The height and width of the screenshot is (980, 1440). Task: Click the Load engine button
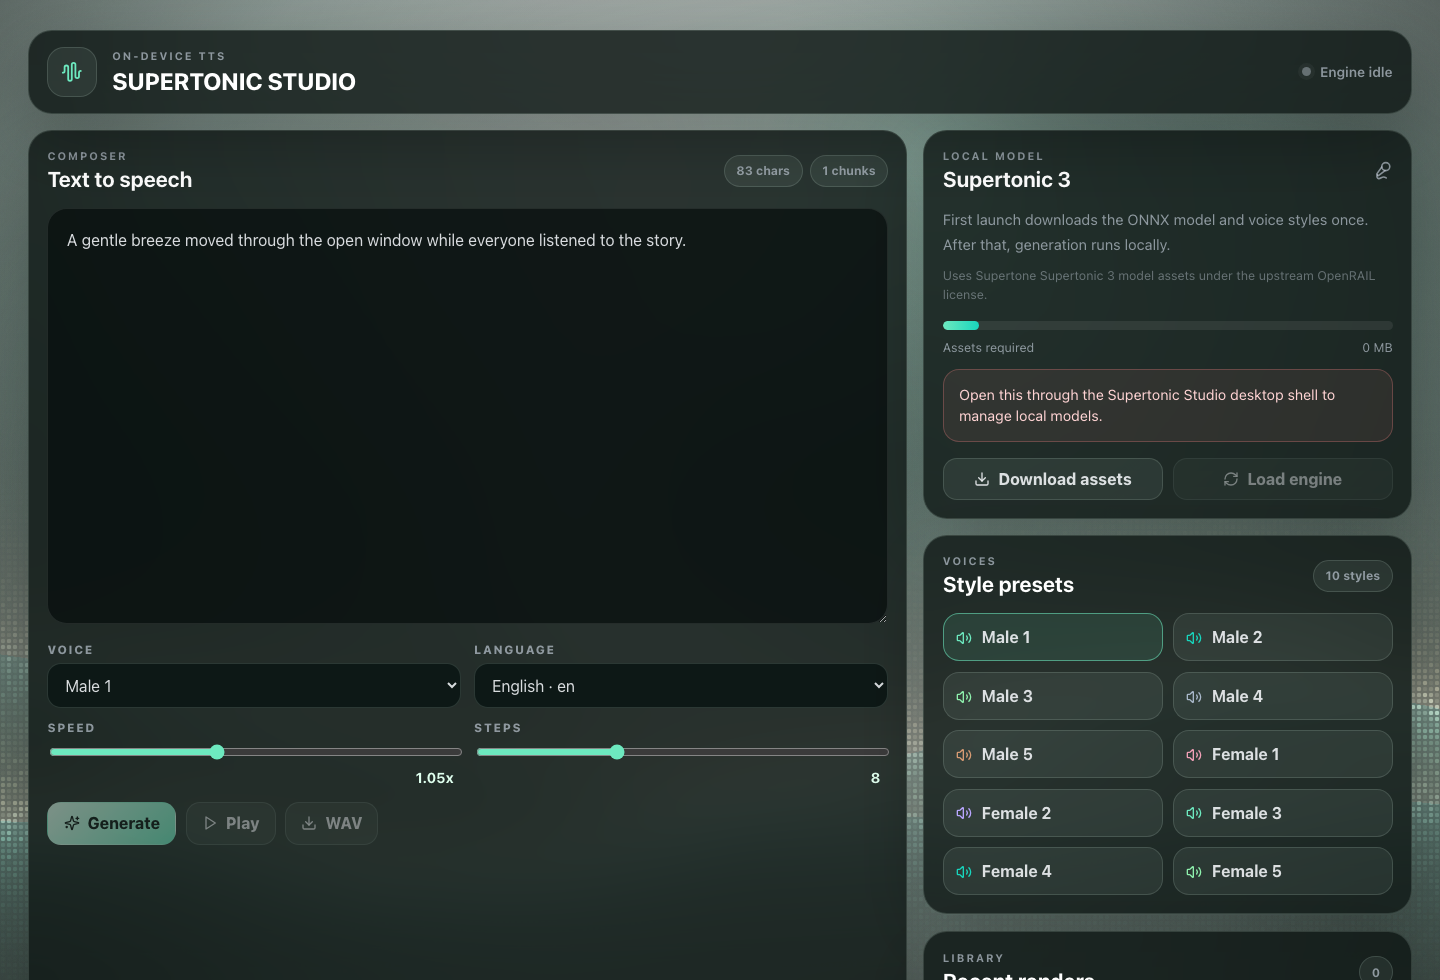click(x=1283, y=479)
